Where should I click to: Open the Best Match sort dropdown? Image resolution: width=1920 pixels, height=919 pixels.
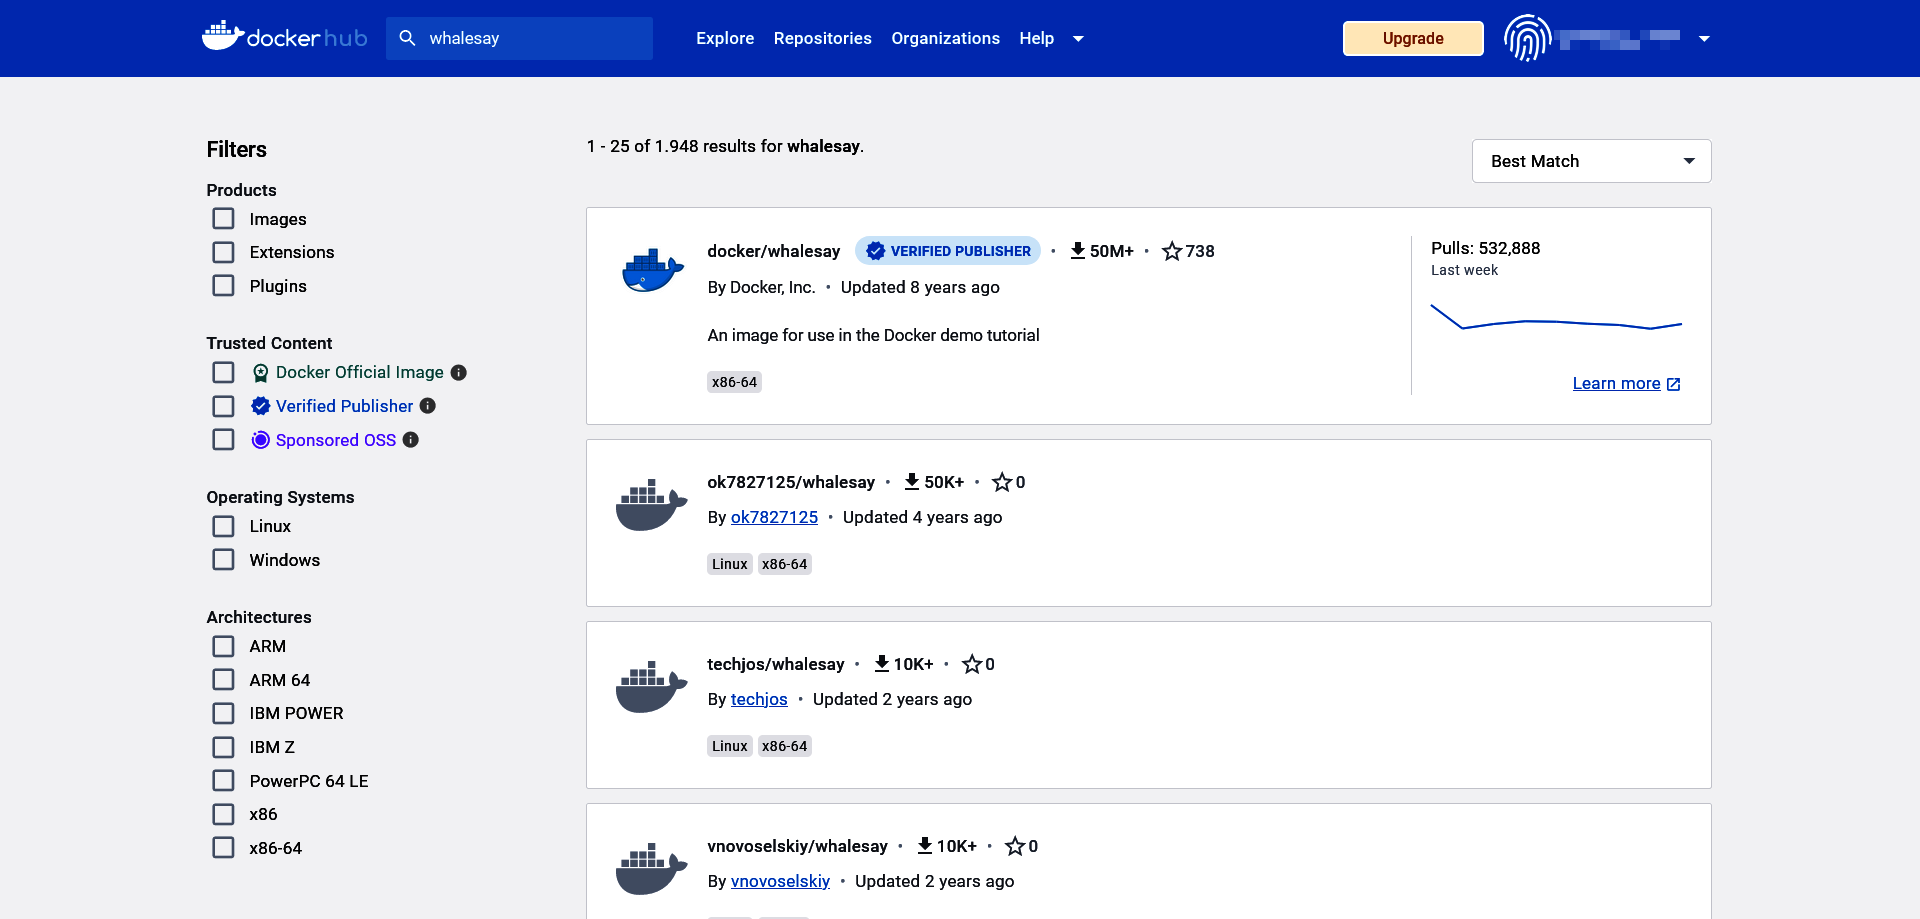pyautogui.click(x=1590, y=161)
